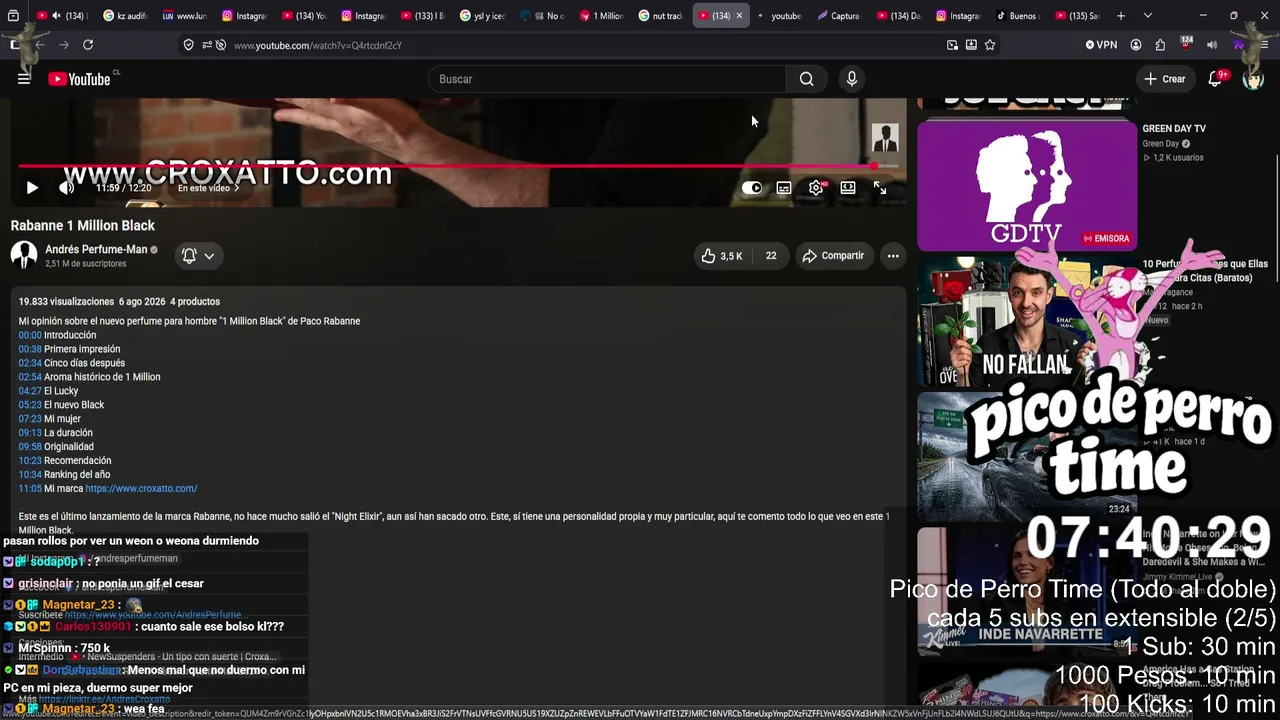Focus the Buscar search field
1280x720 pixels.
(608, 79)
